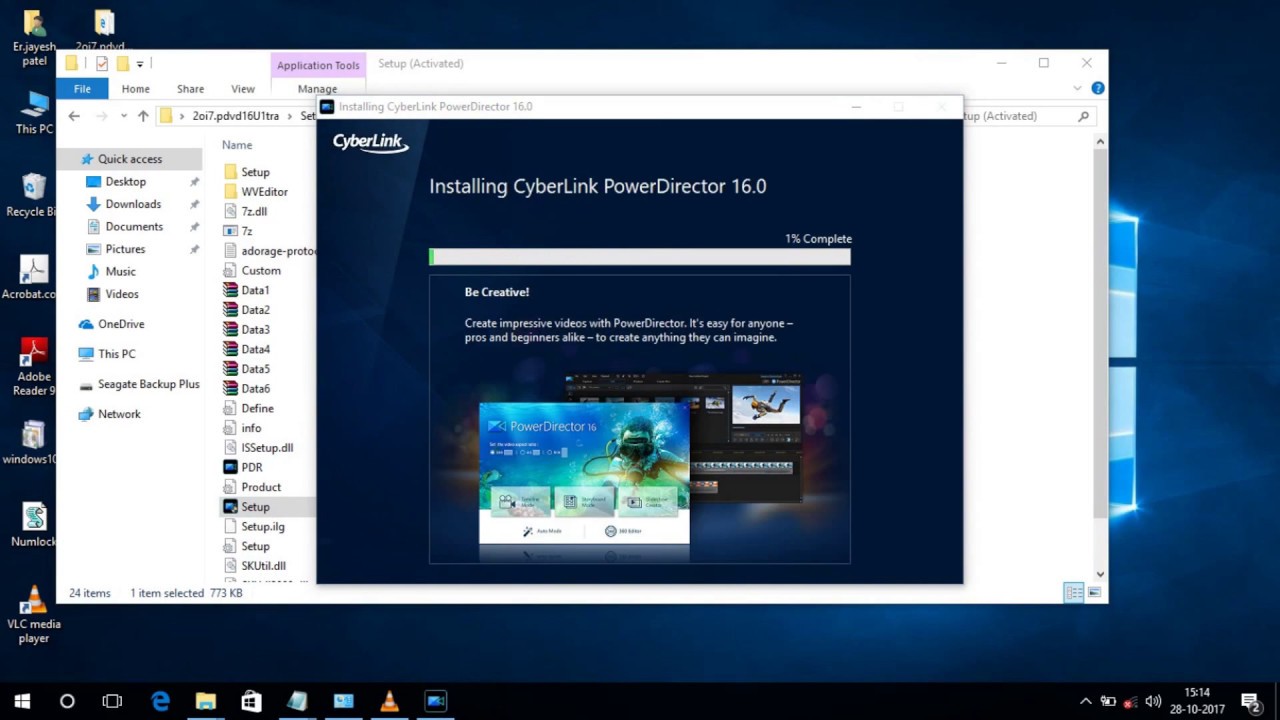Open Documents in navigation pane
This screenshot has width=1280, height=720.
(134, 226)
